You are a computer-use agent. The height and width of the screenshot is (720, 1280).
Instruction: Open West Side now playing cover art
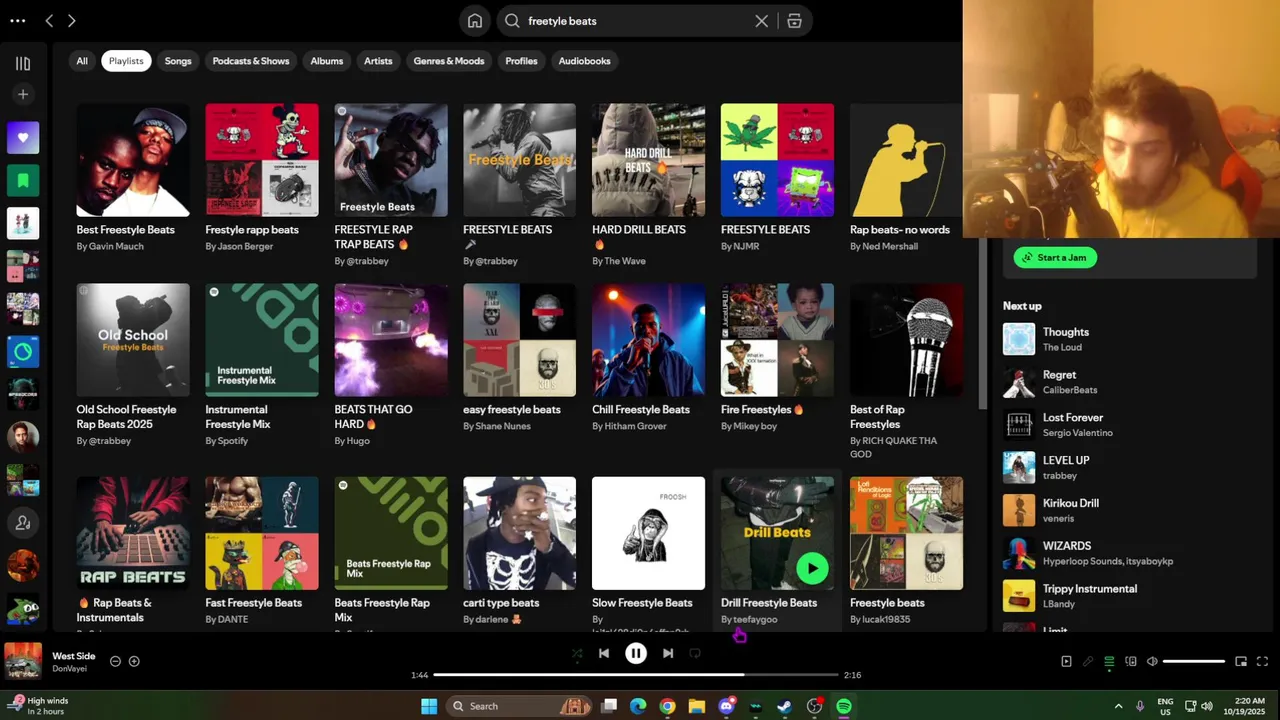(23, 662)
